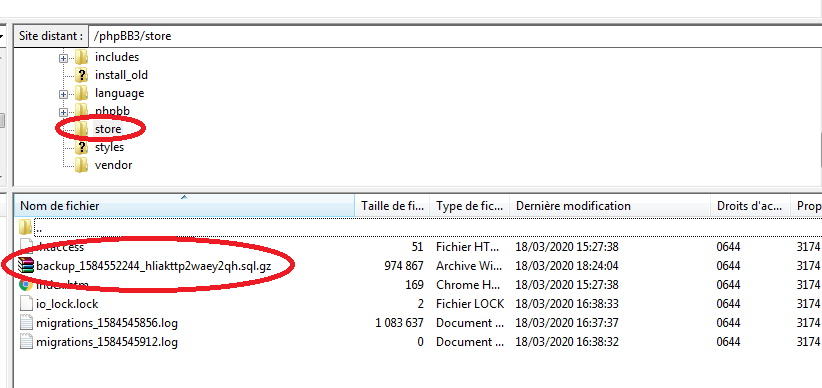This screenshot has height=388, width=822.
Task: Click the language folder icon
Action: (x=81, y=93)
